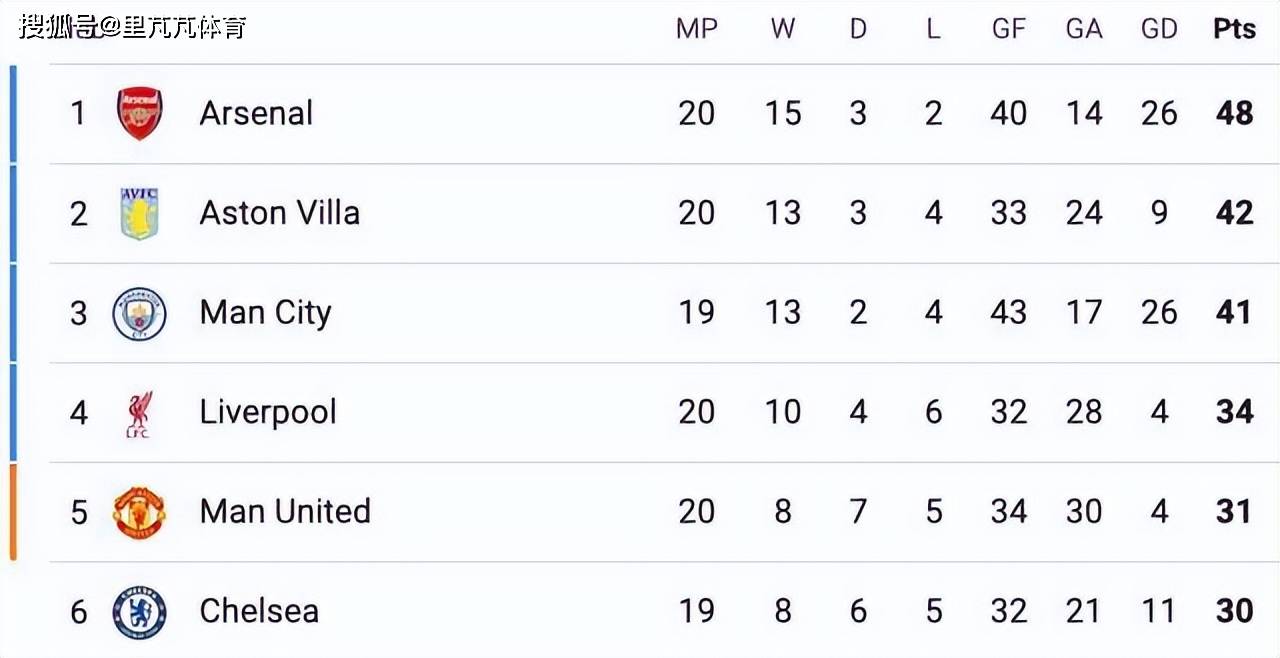The image size is (1280, 658).
Task: Sort by the GD column header
Action: [x=1159, y=29]
